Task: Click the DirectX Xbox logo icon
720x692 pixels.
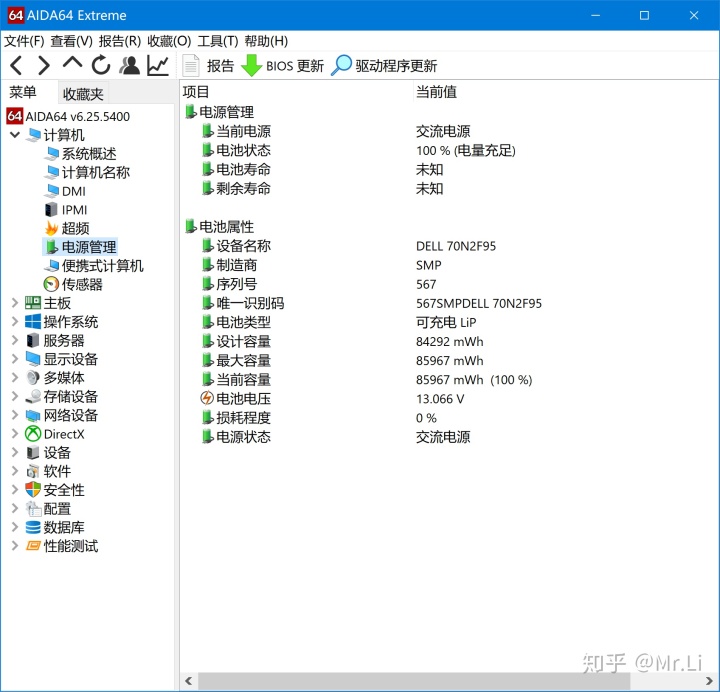Action: point(33,433)
